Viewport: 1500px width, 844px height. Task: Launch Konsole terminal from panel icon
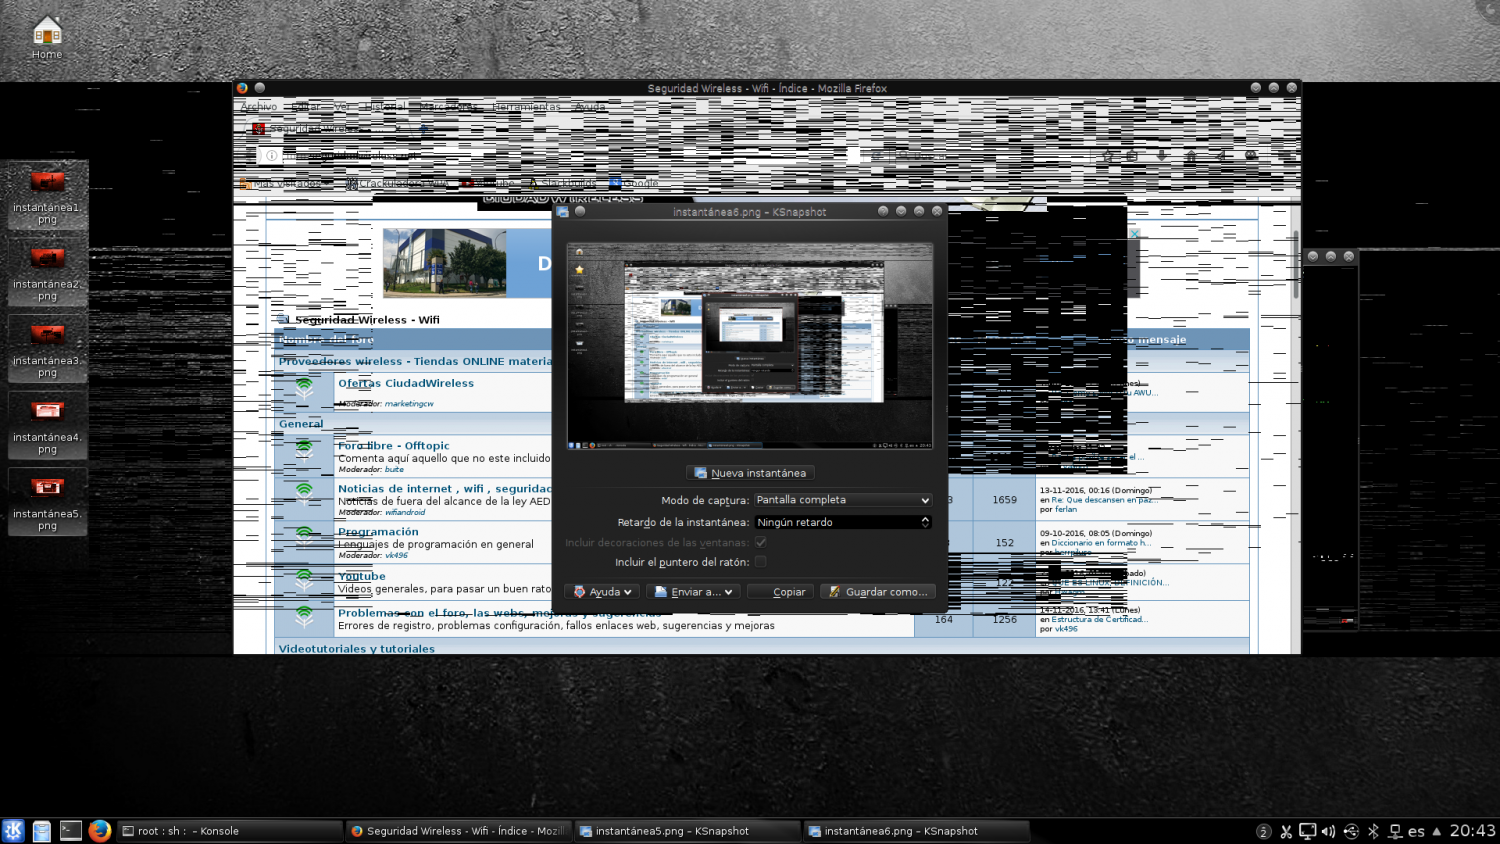pos(70,830)
